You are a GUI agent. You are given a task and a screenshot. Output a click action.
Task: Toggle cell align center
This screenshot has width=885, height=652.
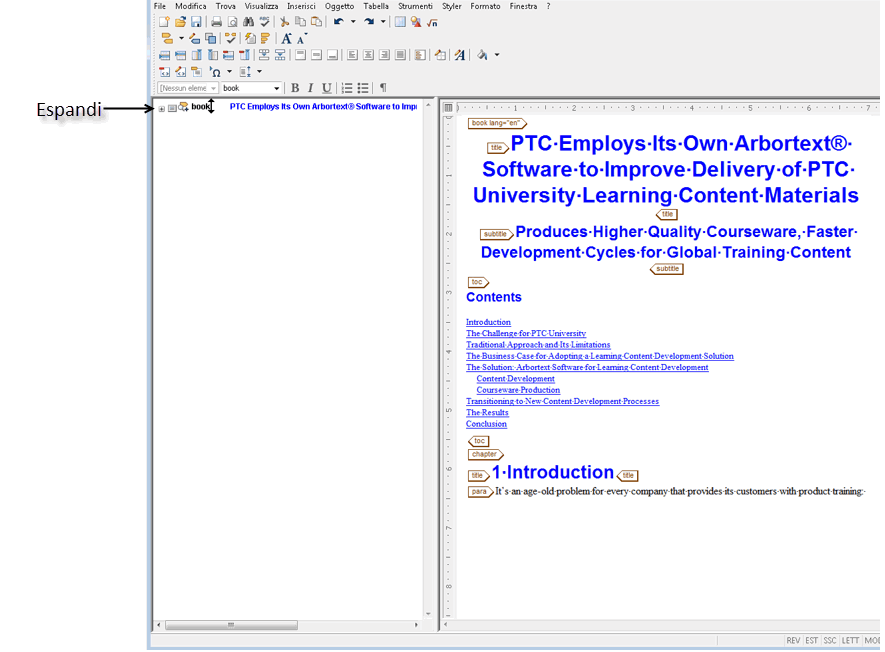tap(368, 55)
